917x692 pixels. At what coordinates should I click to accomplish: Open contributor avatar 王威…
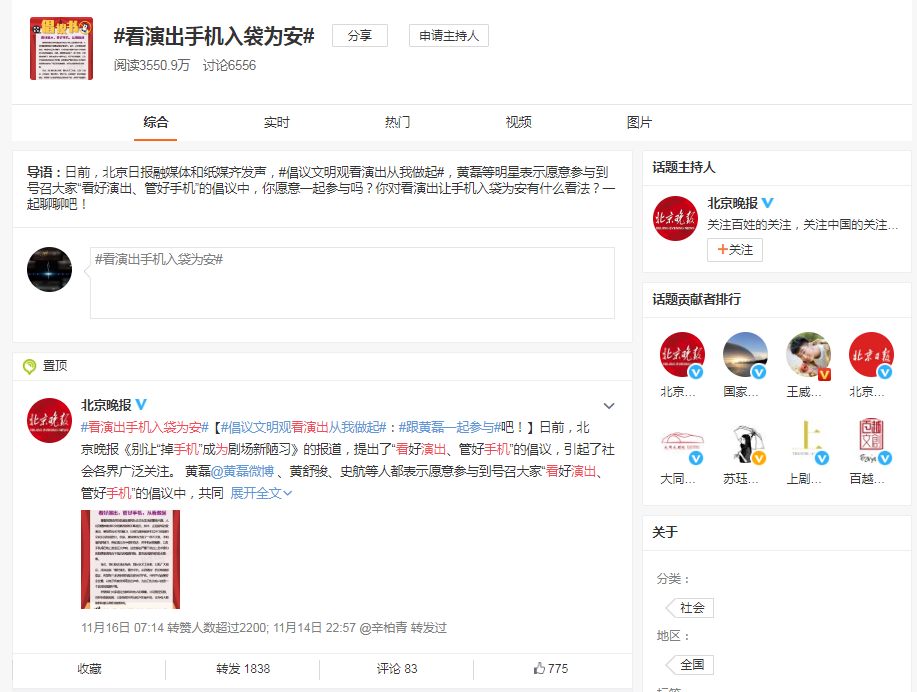pos(808,354)
